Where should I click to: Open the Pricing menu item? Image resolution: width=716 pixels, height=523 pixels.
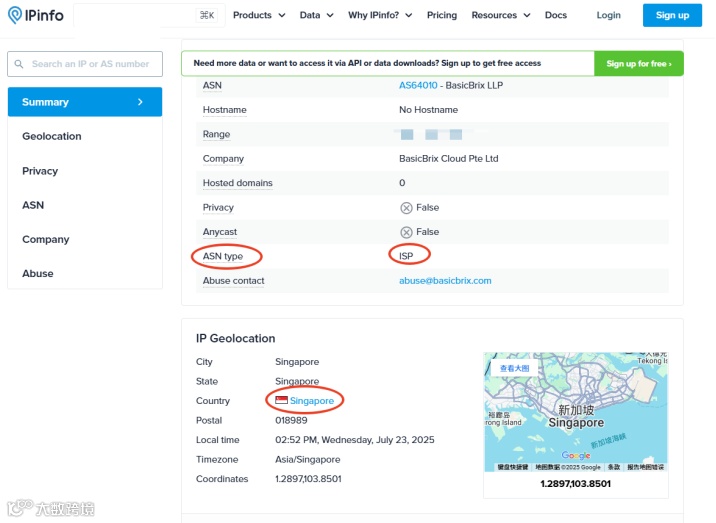point(442,15)
